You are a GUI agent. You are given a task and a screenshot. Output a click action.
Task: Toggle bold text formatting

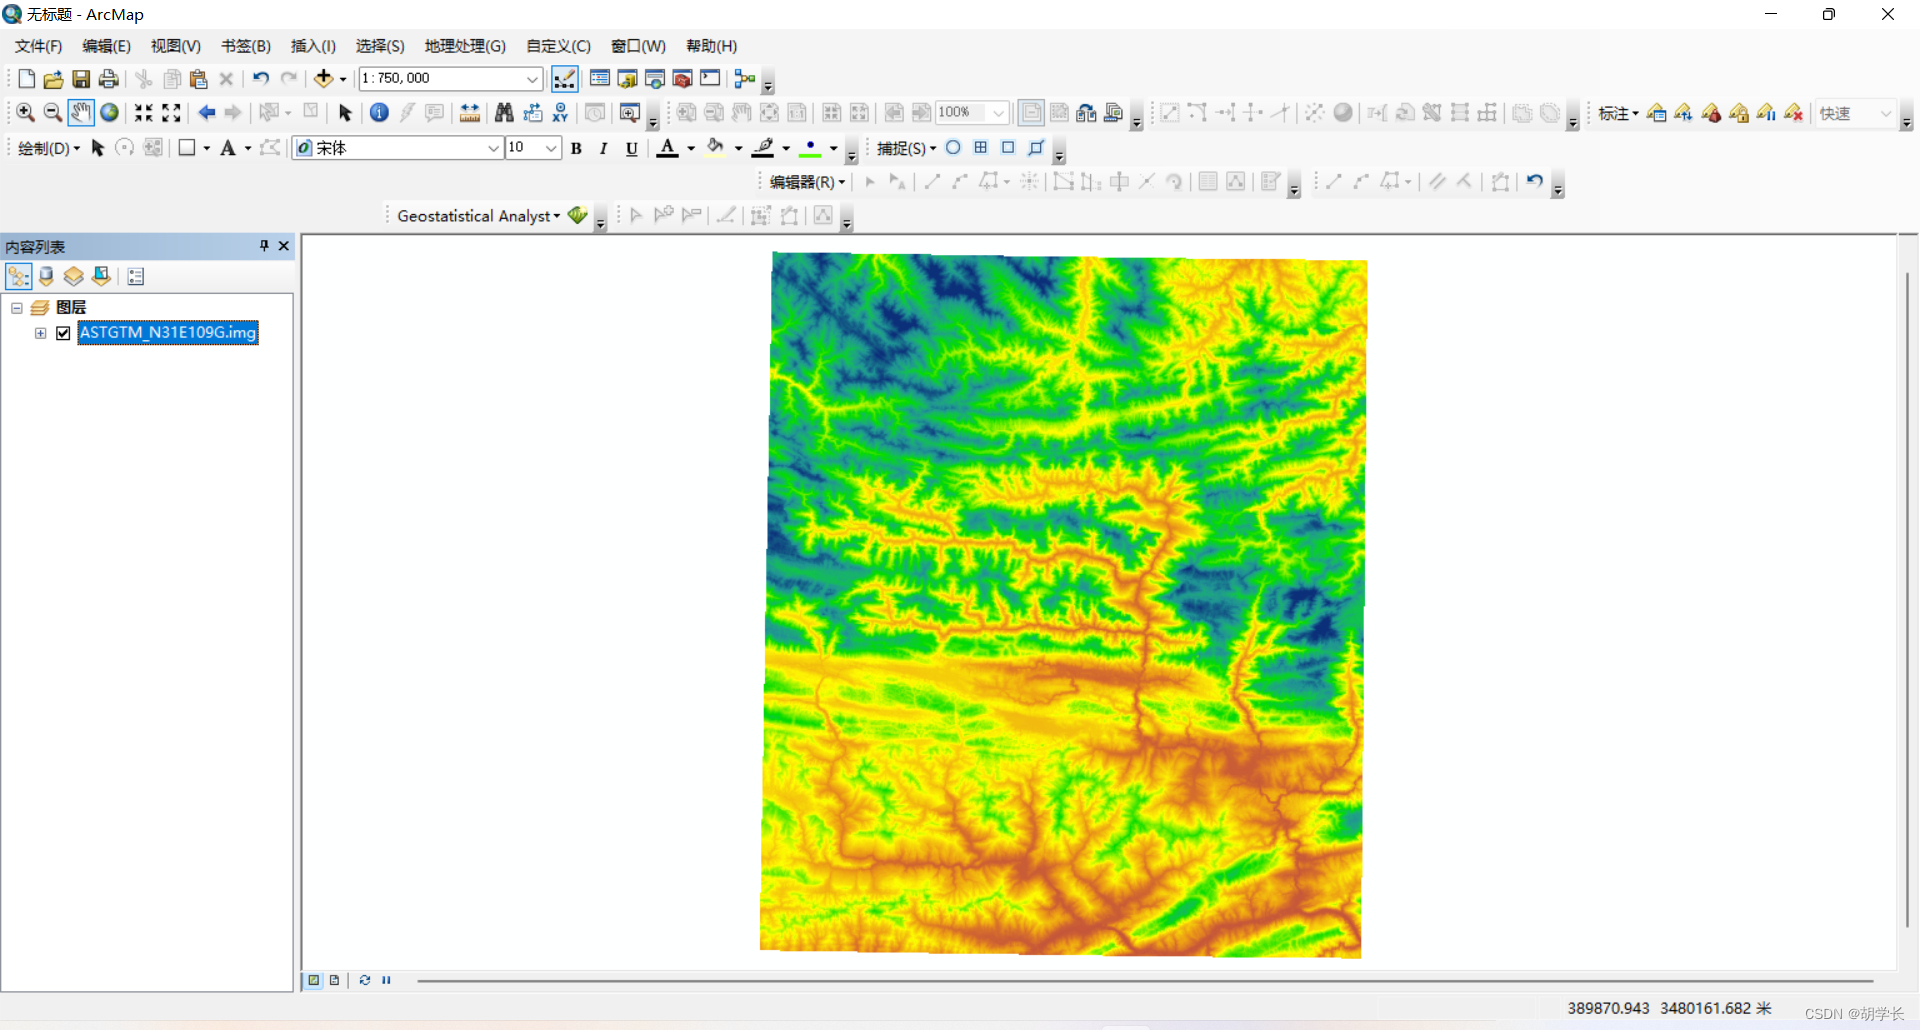click(x=577, y=149)
